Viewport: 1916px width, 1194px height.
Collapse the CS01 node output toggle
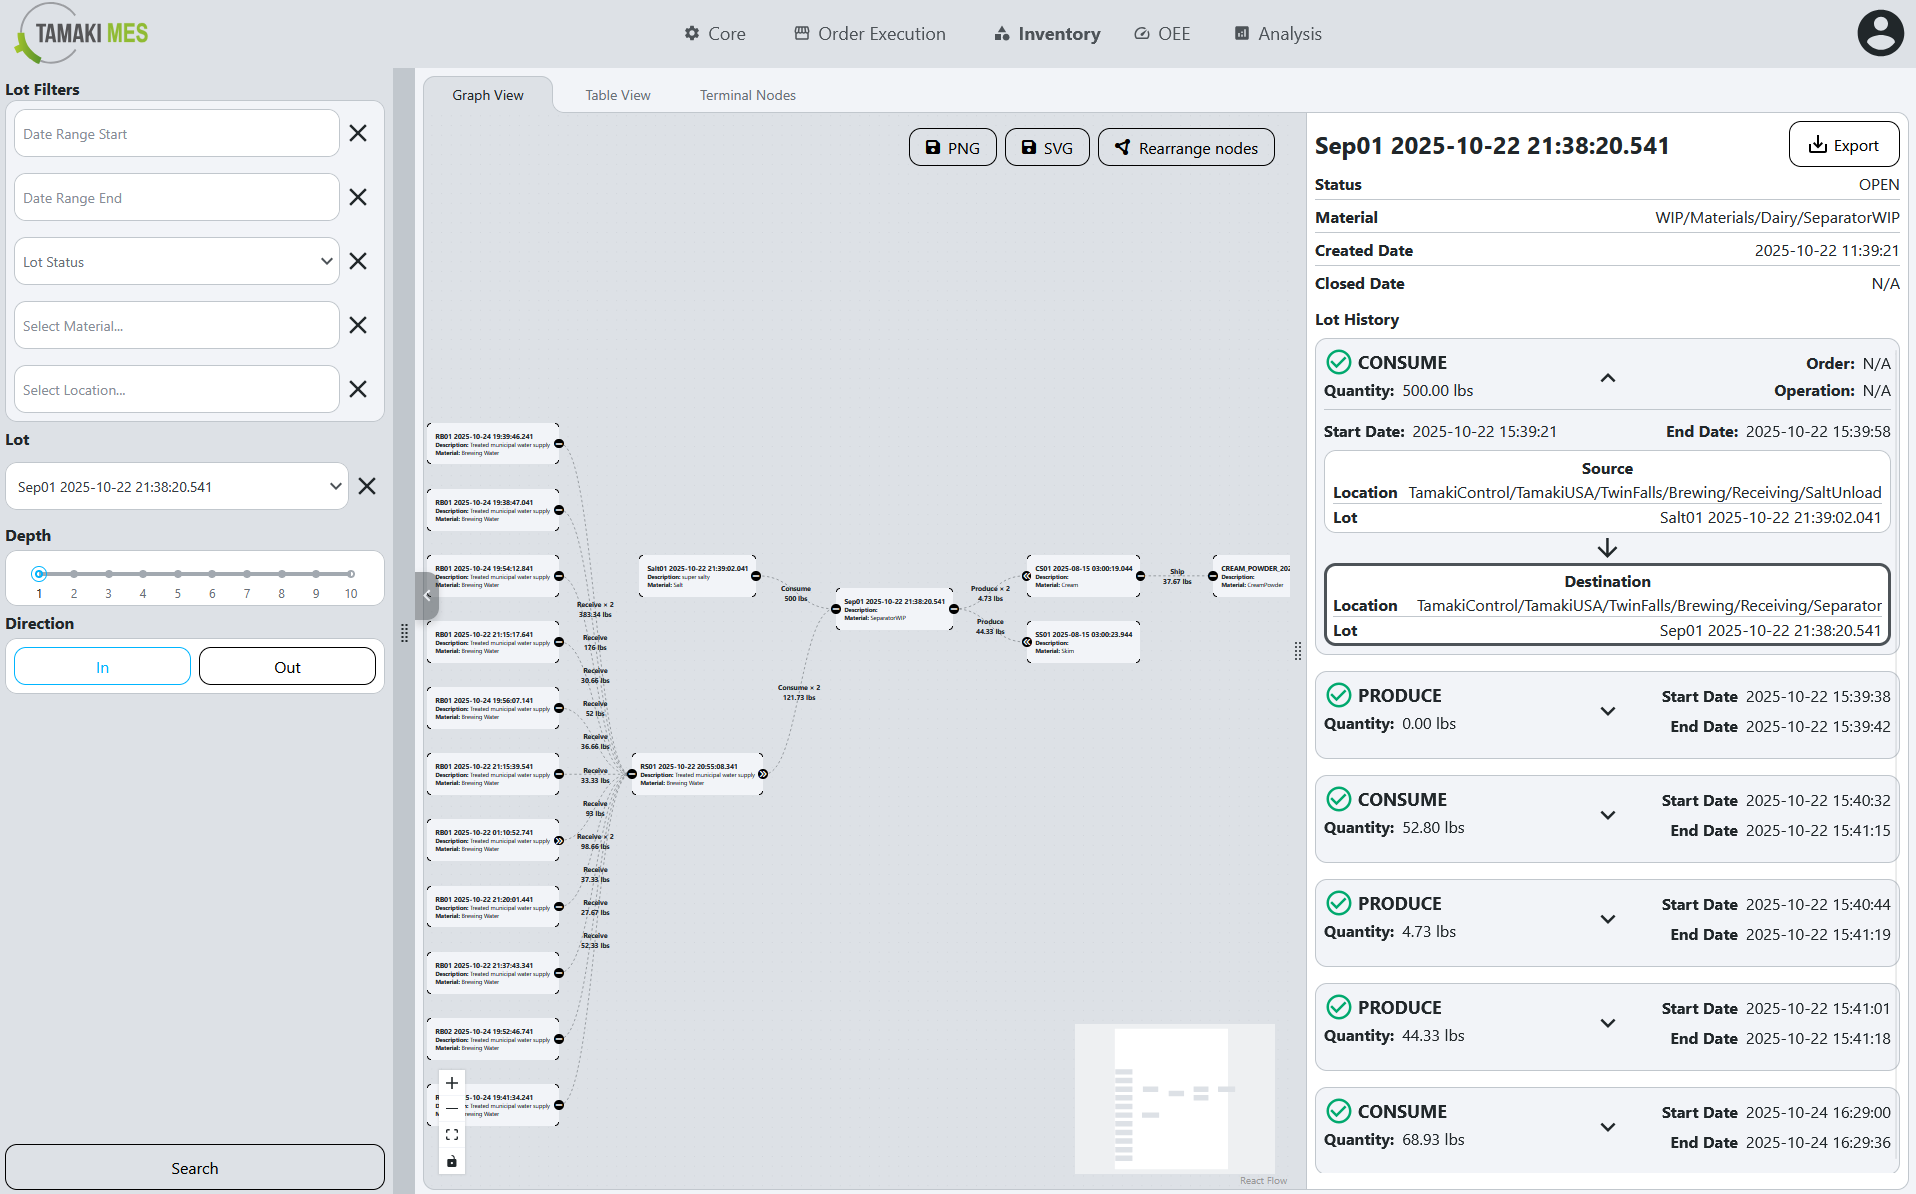1140,576
